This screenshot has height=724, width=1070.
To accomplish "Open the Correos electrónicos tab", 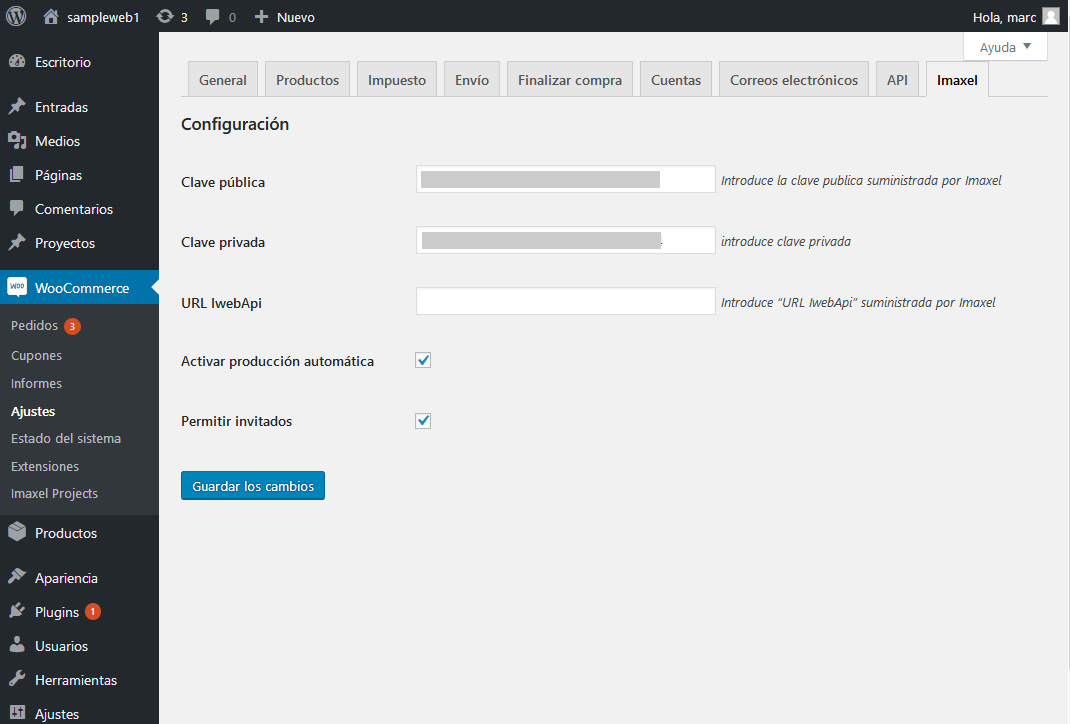I will pyautogui.click(x=793, y=80).
